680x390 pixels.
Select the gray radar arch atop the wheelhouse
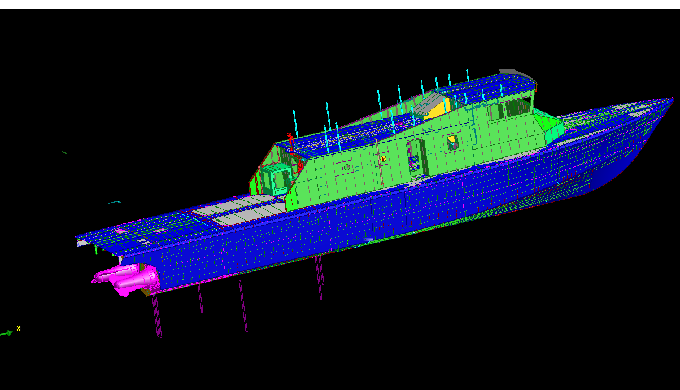516,74
